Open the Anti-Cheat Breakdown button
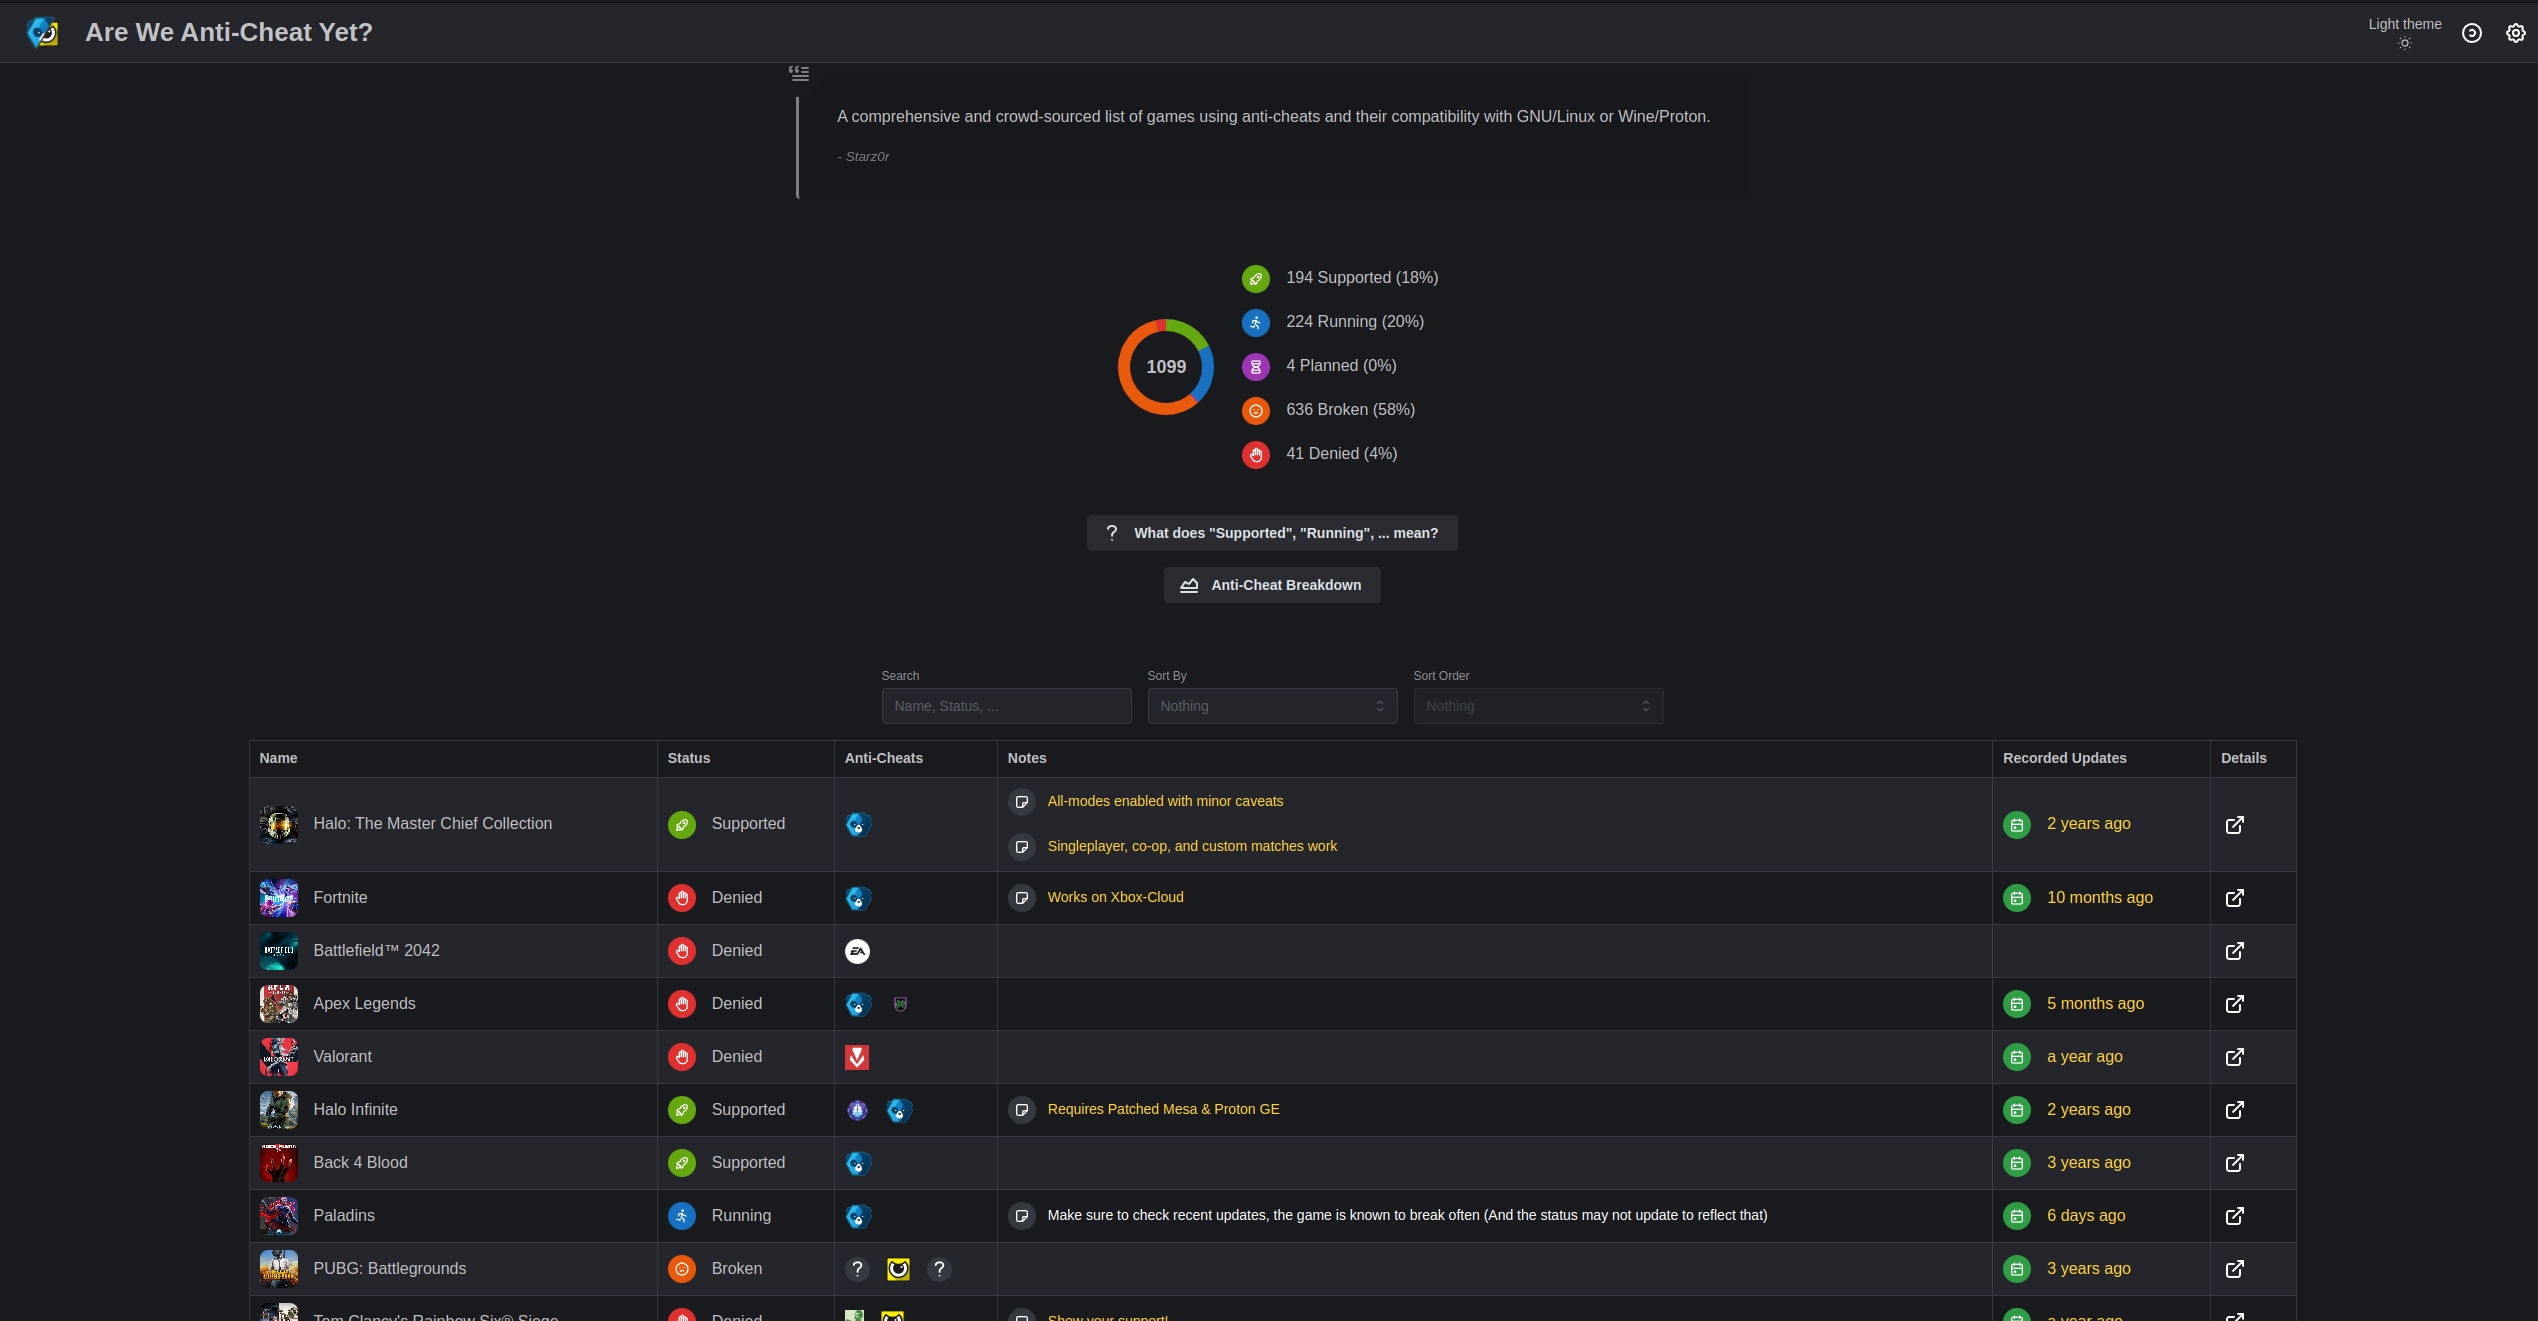Image resolution: width=2538 pixels, height=1321 pixels. tap(1272, 585)
